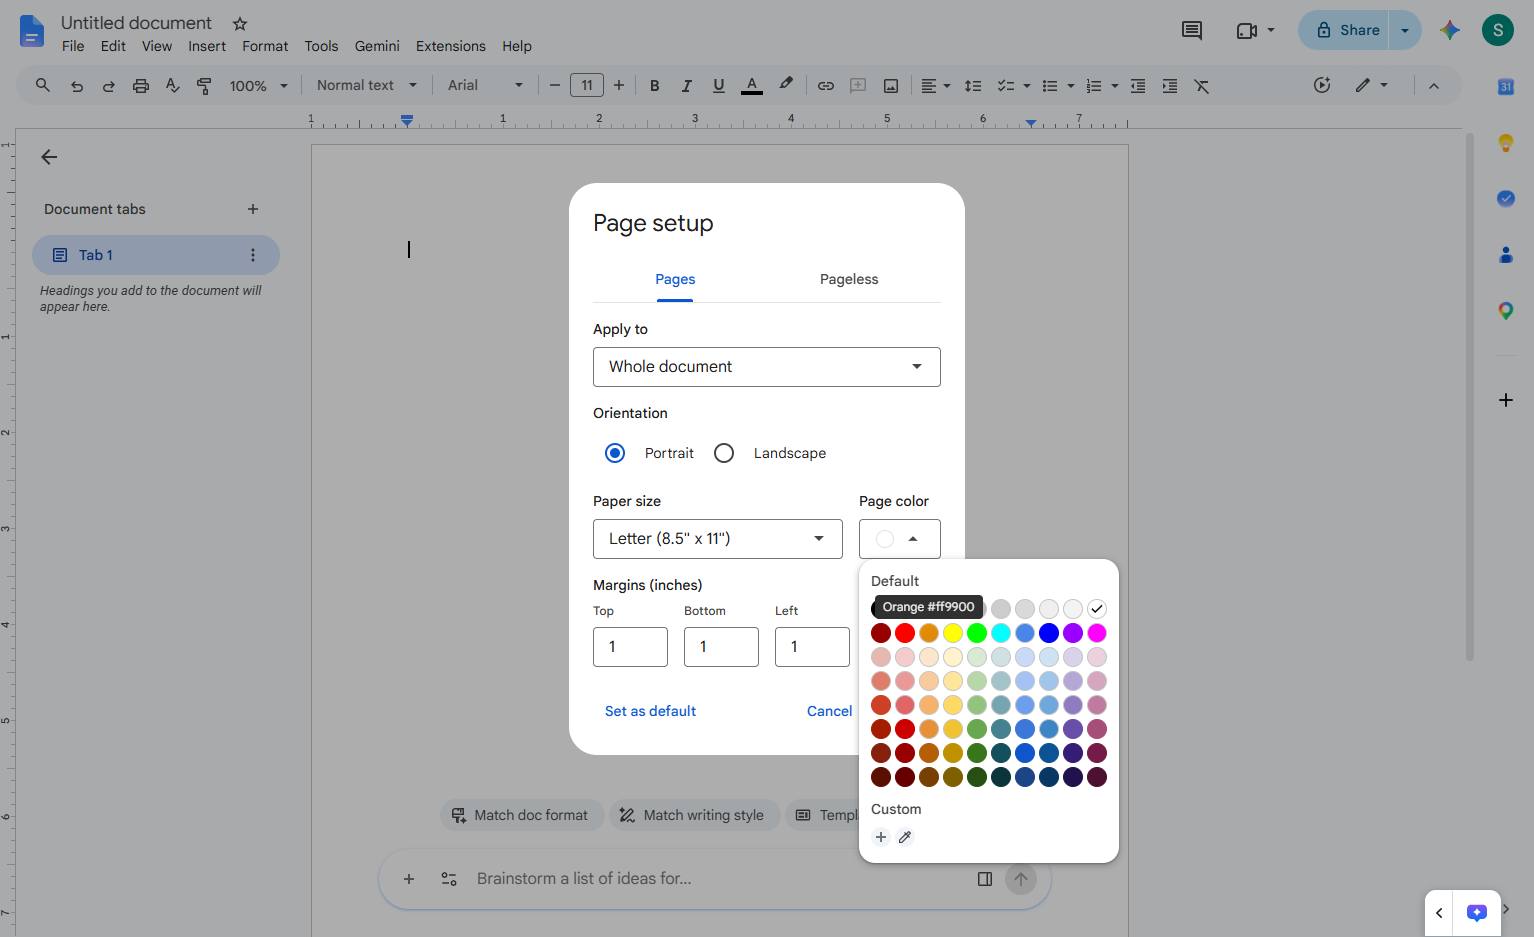Toggle underline formatting
The image size is (1534, 937).
pos(718,86)
